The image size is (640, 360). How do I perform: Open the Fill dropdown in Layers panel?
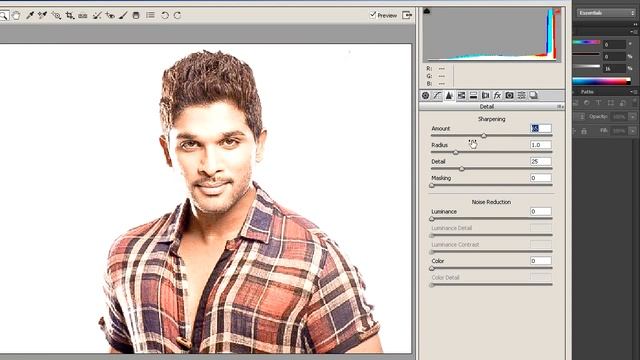point(633,131)
